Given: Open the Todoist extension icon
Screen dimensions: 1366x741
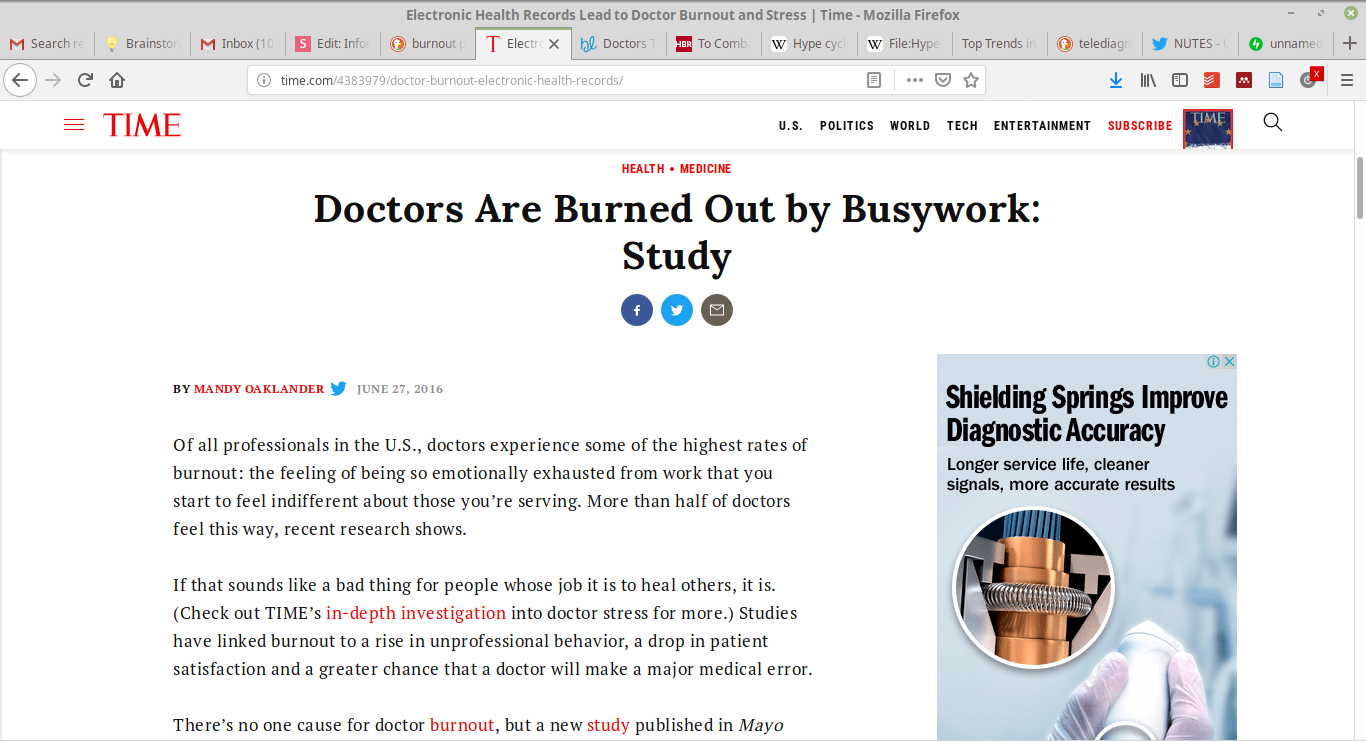Looking at the screenshot, I should pyautogui.click(x=1211, y=80).
